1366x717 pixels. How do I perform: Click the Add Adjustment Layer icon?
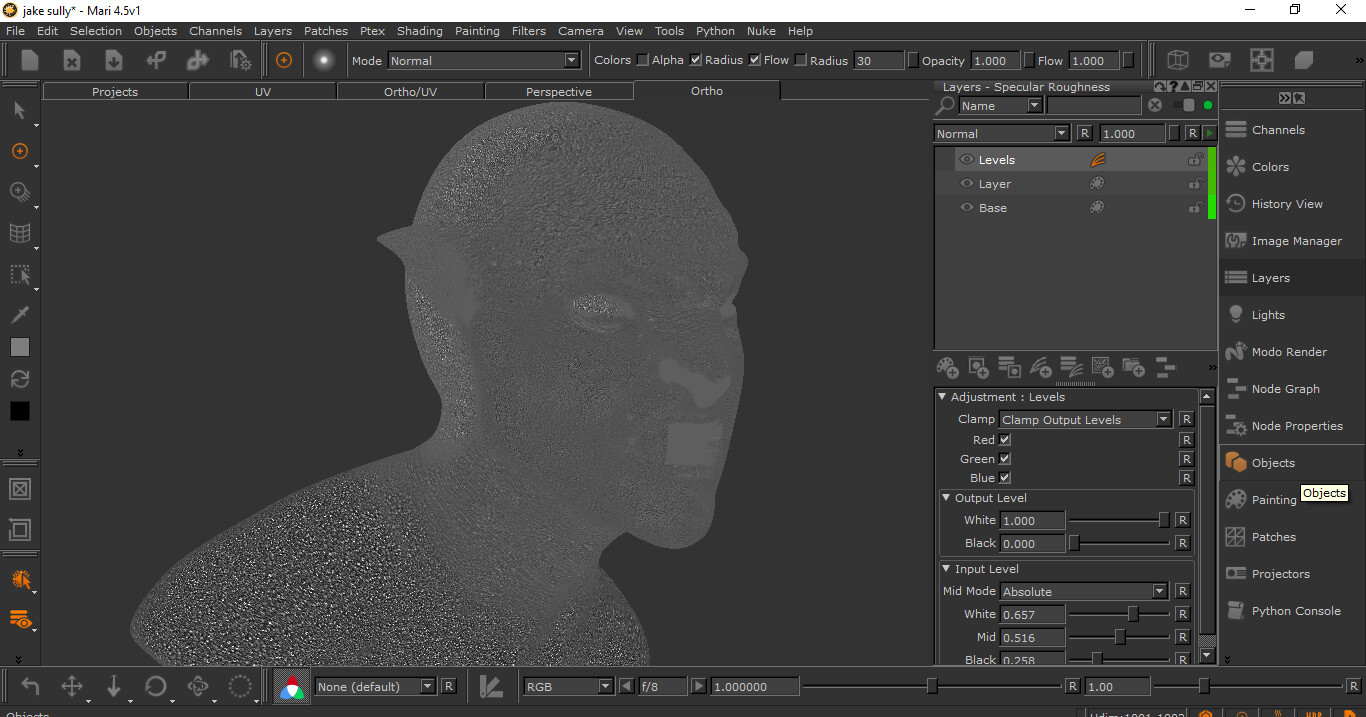(x=1040, y=368)
